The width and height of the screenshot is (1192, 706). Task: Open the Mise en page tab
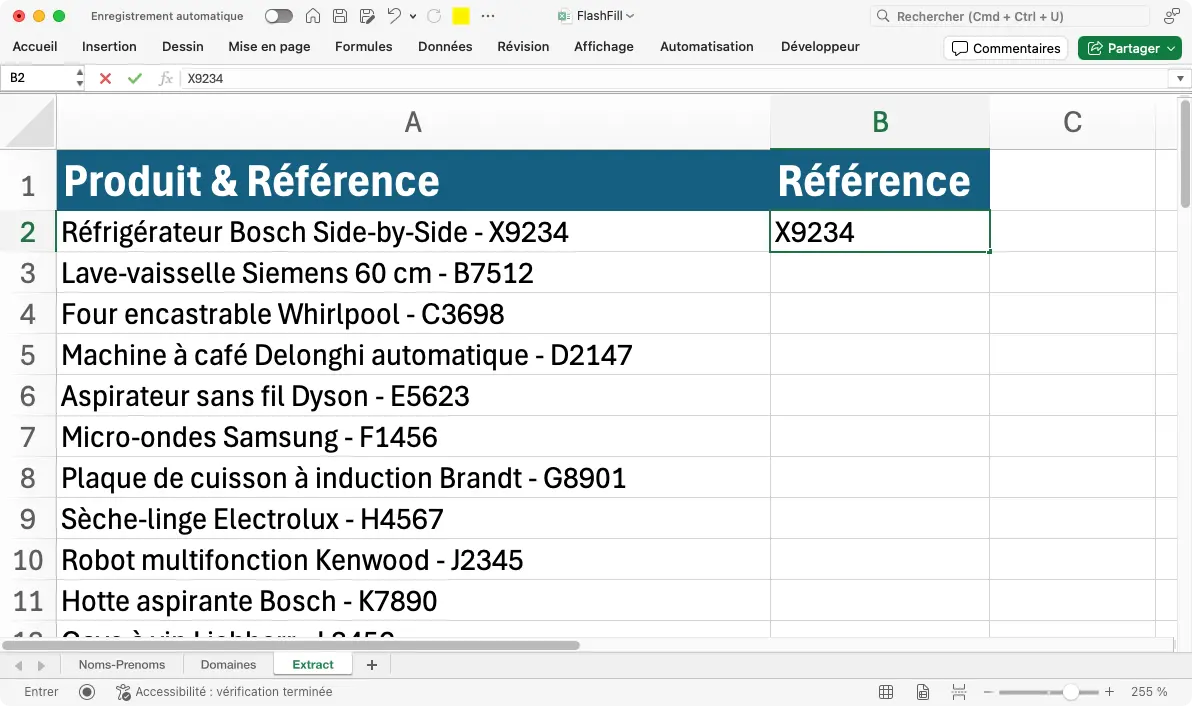[x=269, y=46]
